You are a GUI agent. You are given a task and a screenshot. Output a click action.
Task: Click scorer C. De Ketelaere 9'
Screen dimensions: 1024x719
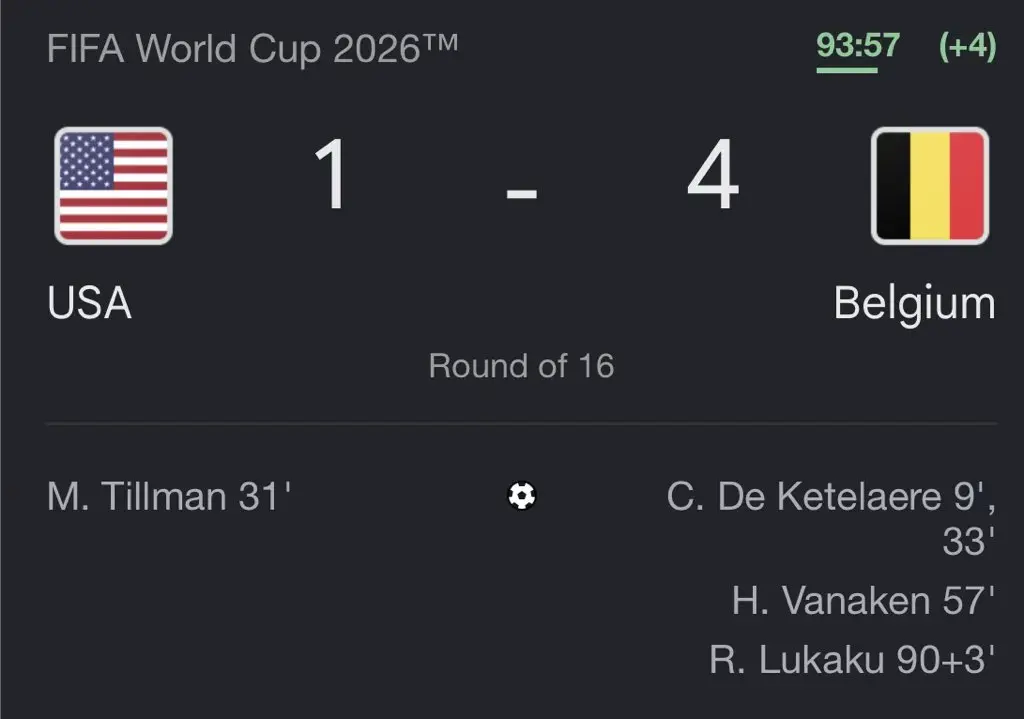pyautogui.click(x=831, y=496)
